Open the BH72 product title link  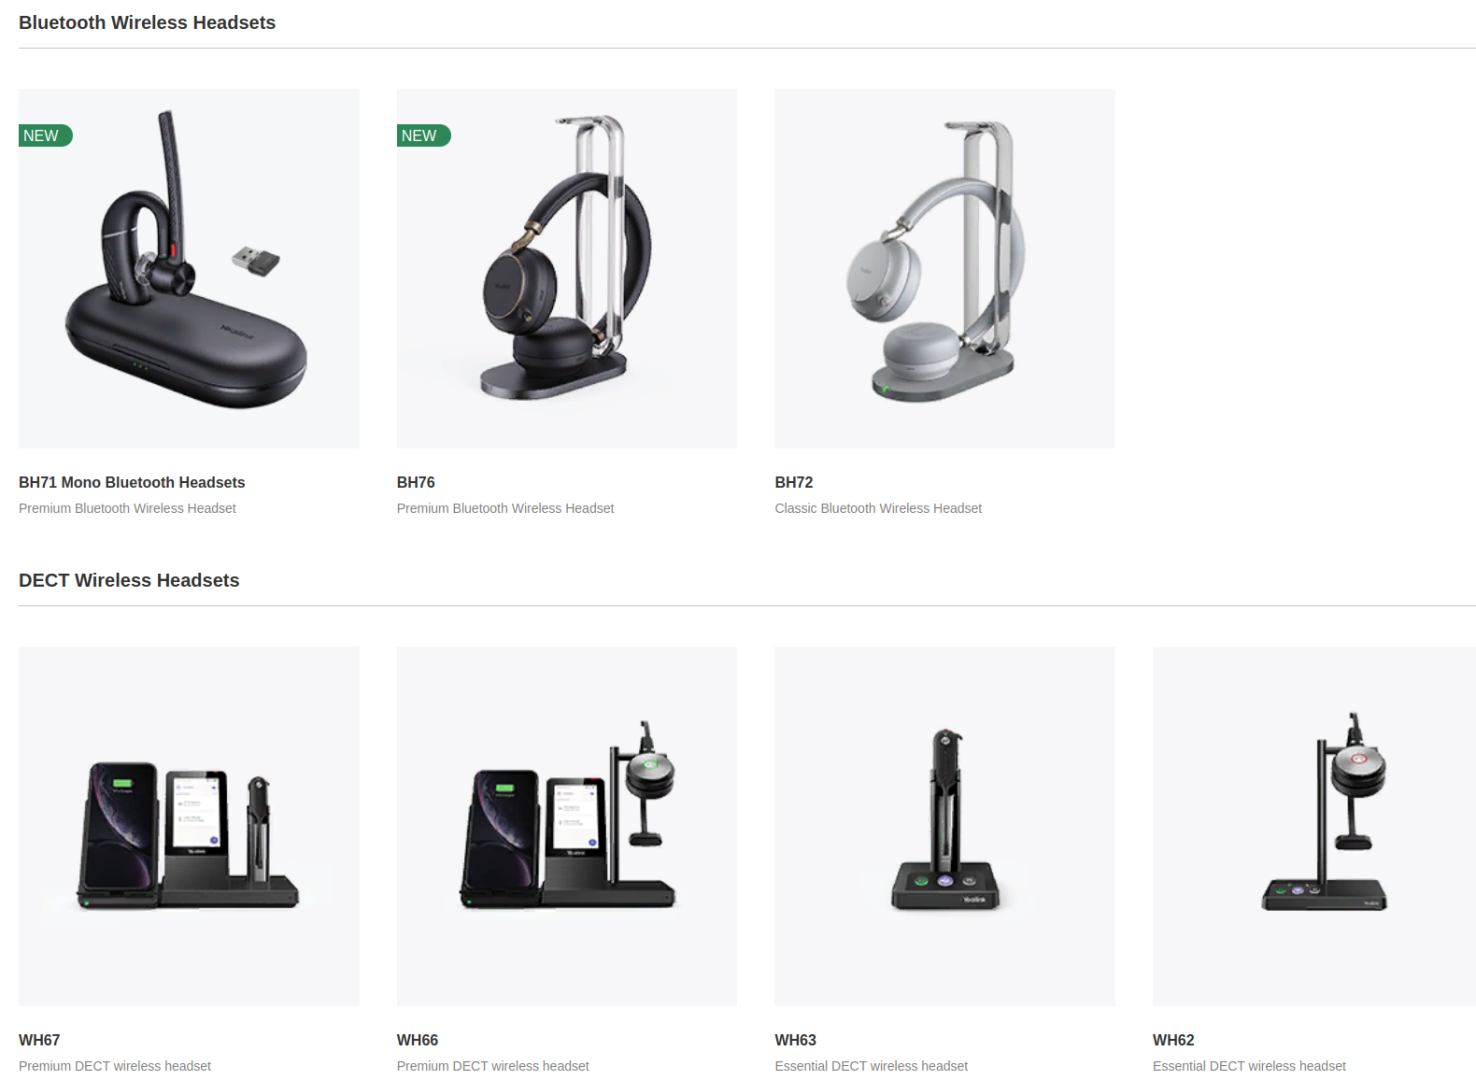pos(794,482)
